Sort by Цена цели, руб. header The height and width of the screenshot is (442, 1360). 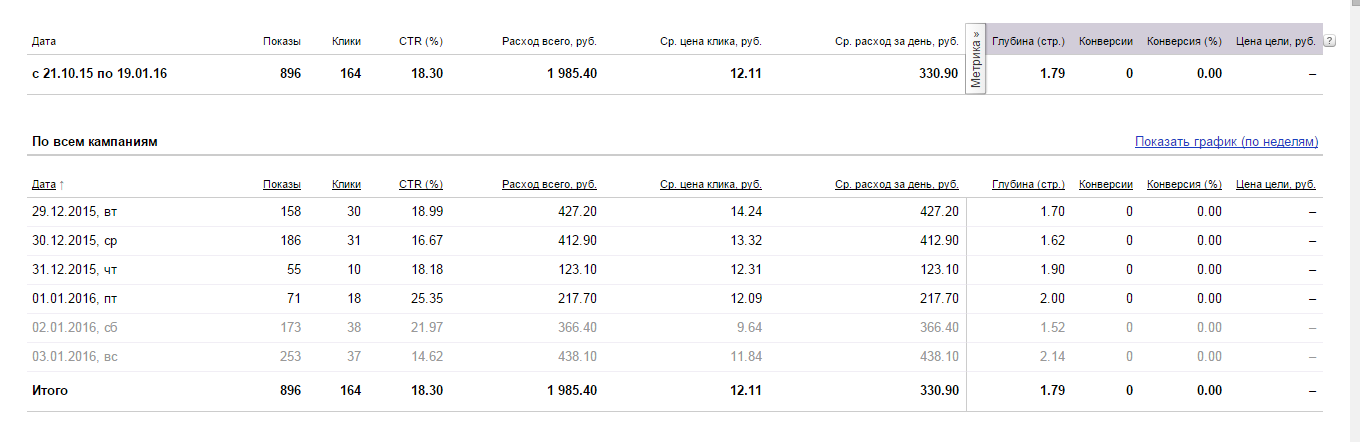(x=1276, y=184)
